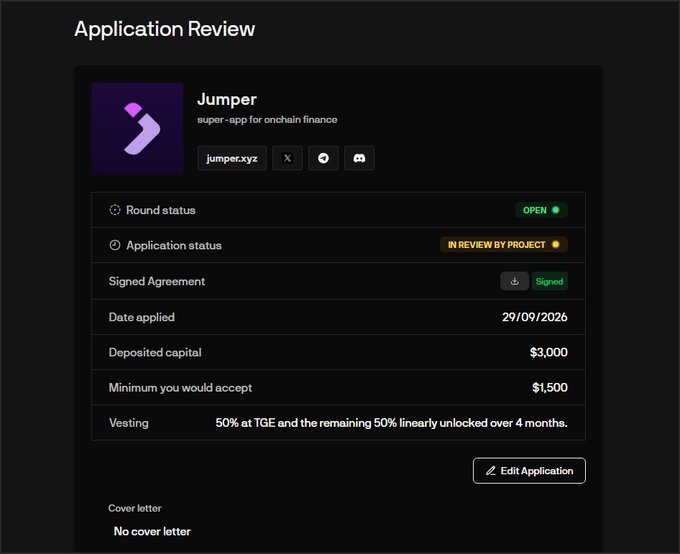Click the $3,000 deposited capital value
The width and height of the screenshot is (680, 554).
[549, 352]
